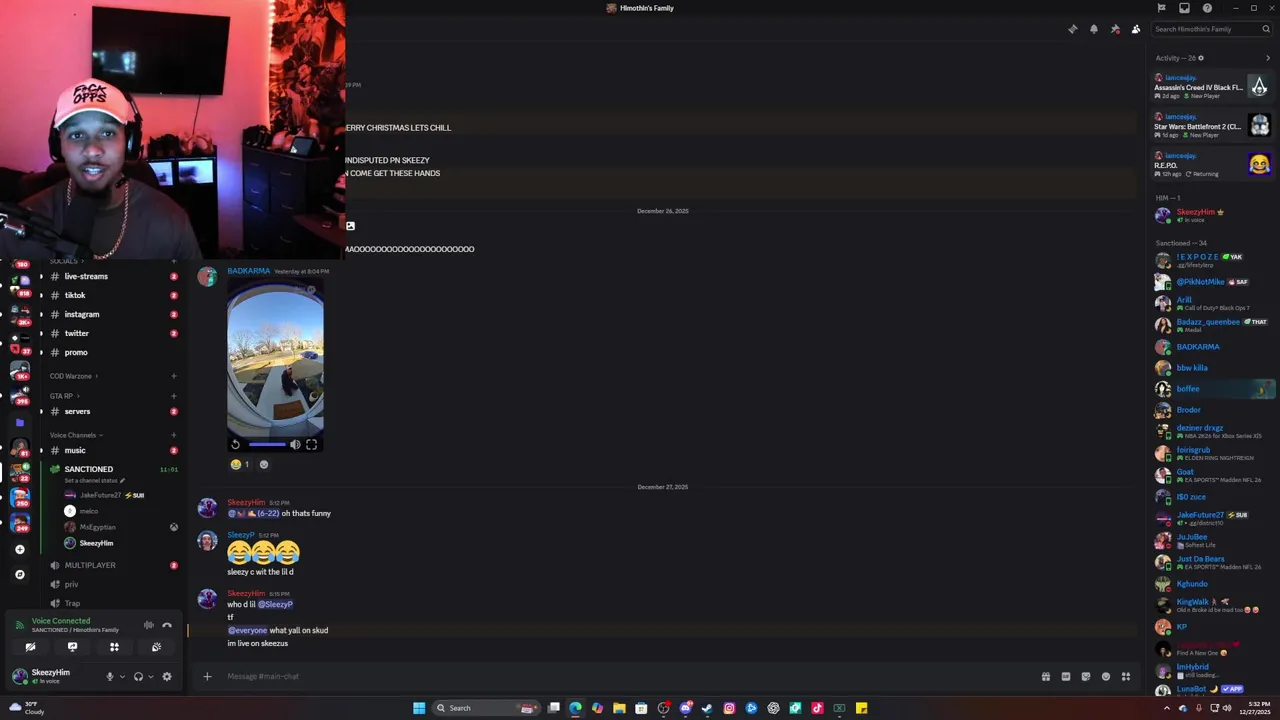Open the Threads icon in channel header

point(1073,29)
